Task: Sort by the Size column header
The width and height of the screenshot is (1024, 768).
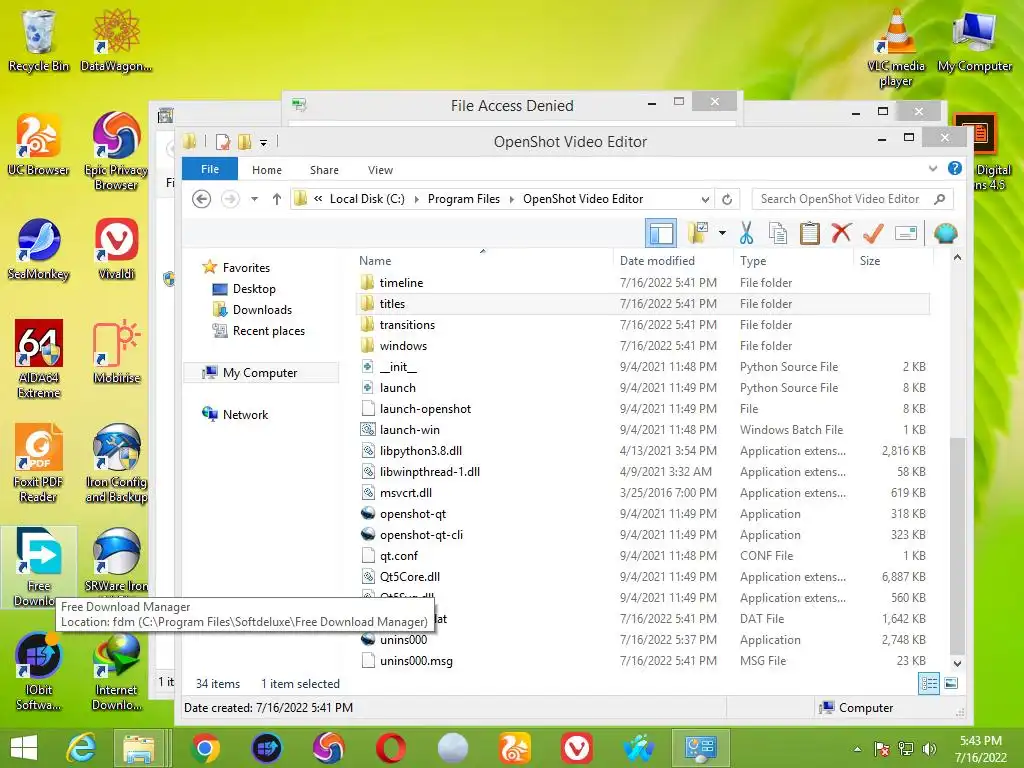Action: [x=870, y=261]
